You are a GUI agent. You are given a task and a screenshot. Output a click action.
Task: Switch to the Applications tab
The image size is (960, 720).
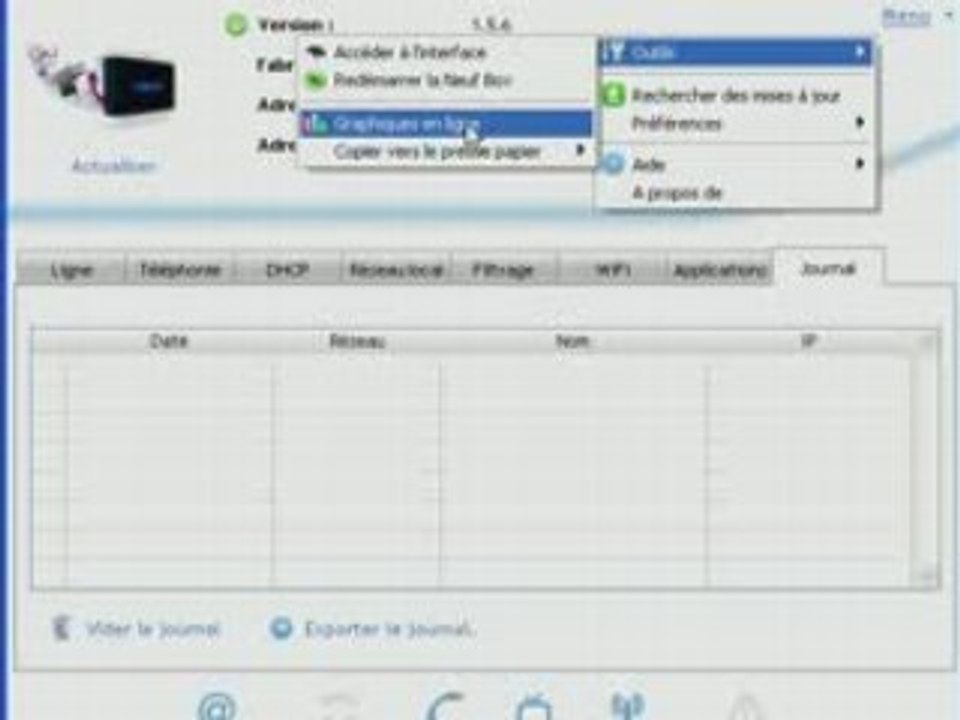(x=719, y=269)
